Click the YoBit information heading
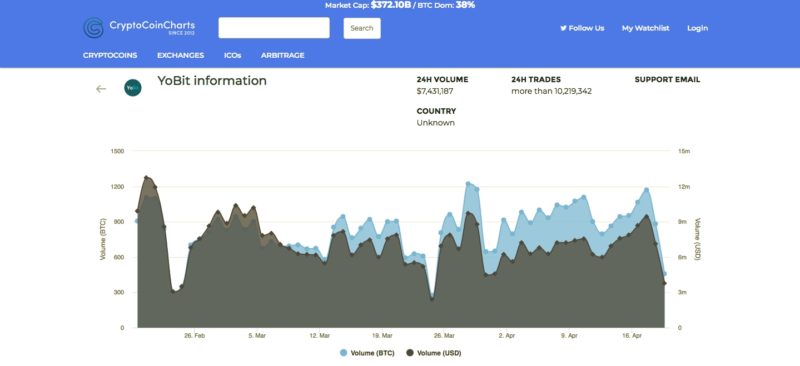The height and width of the screenshot is (366, 800). tap(212, 81)
